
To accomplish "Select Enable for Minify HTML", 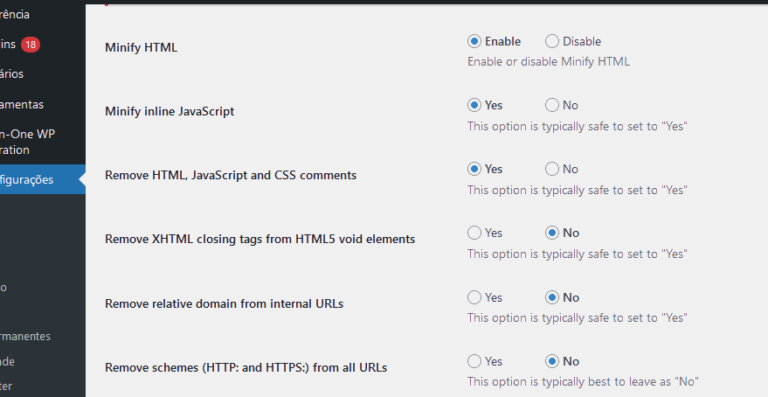I will (x=474, y=41).
